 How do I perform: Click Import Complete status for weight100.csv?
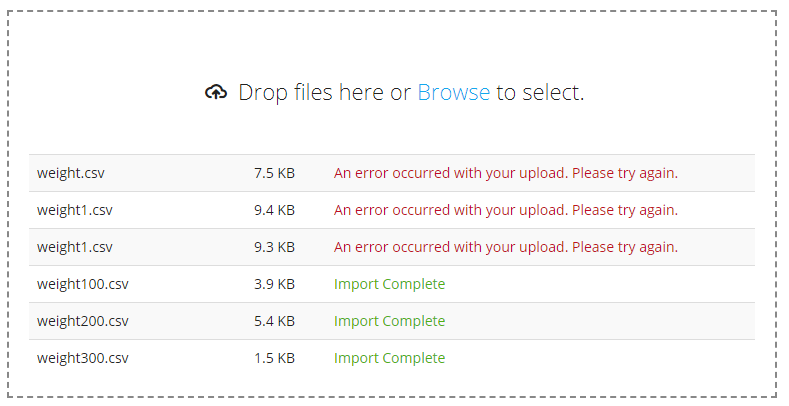[x=389, y=284]
